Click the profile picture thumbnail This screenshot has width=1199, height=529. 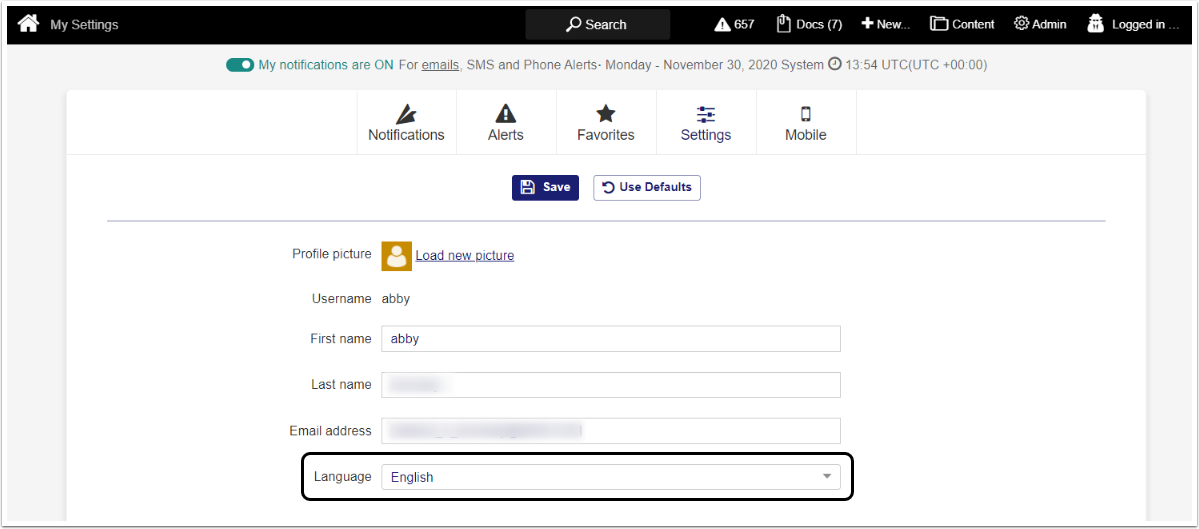point(396,256)
